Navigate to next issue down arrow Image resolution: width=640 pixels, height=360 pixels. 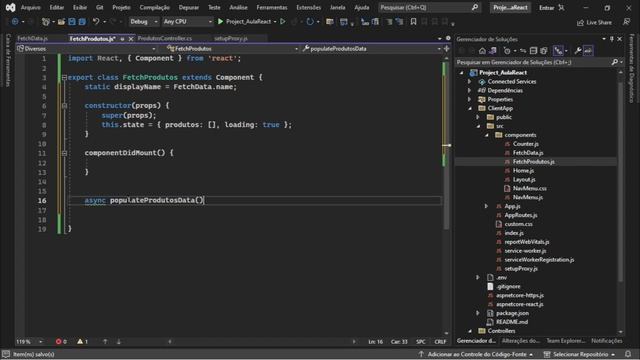(119, 342)
